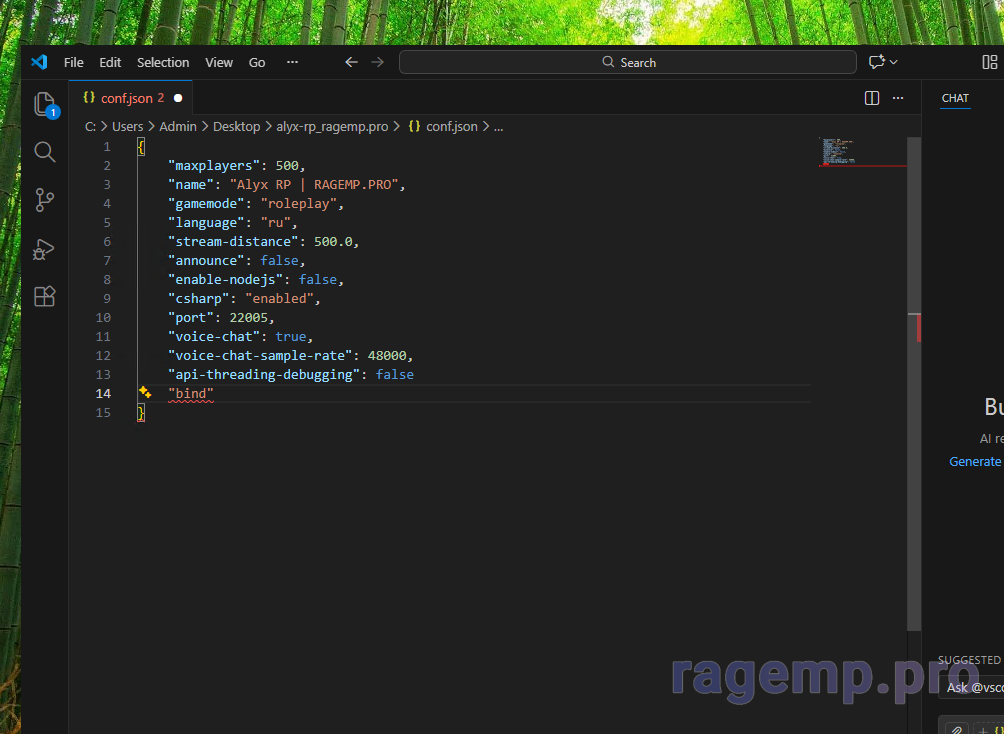Open the Extensions view
The image size is (1004, 734).
pyautogui.click(x=44, y=296)
